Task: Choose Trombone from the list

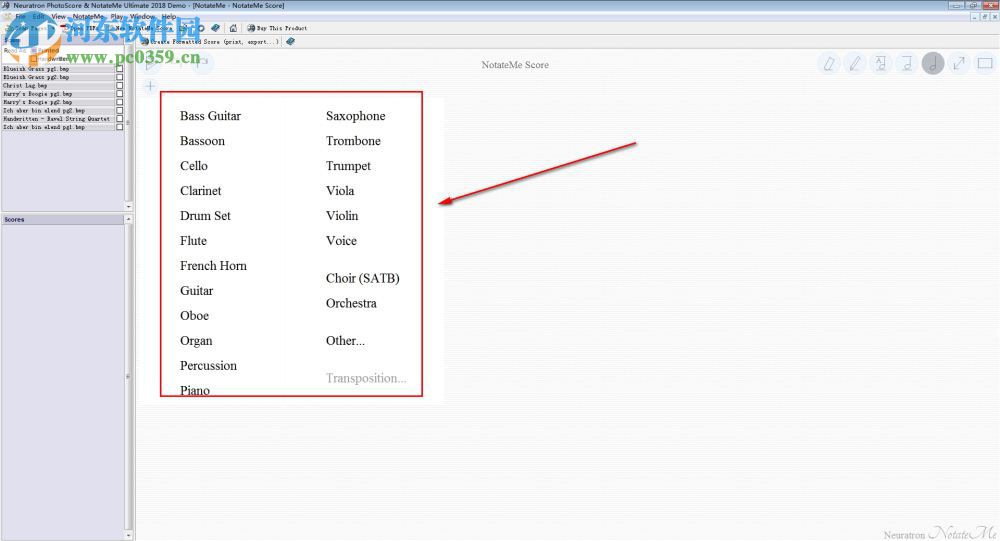Action: [353, 141]
